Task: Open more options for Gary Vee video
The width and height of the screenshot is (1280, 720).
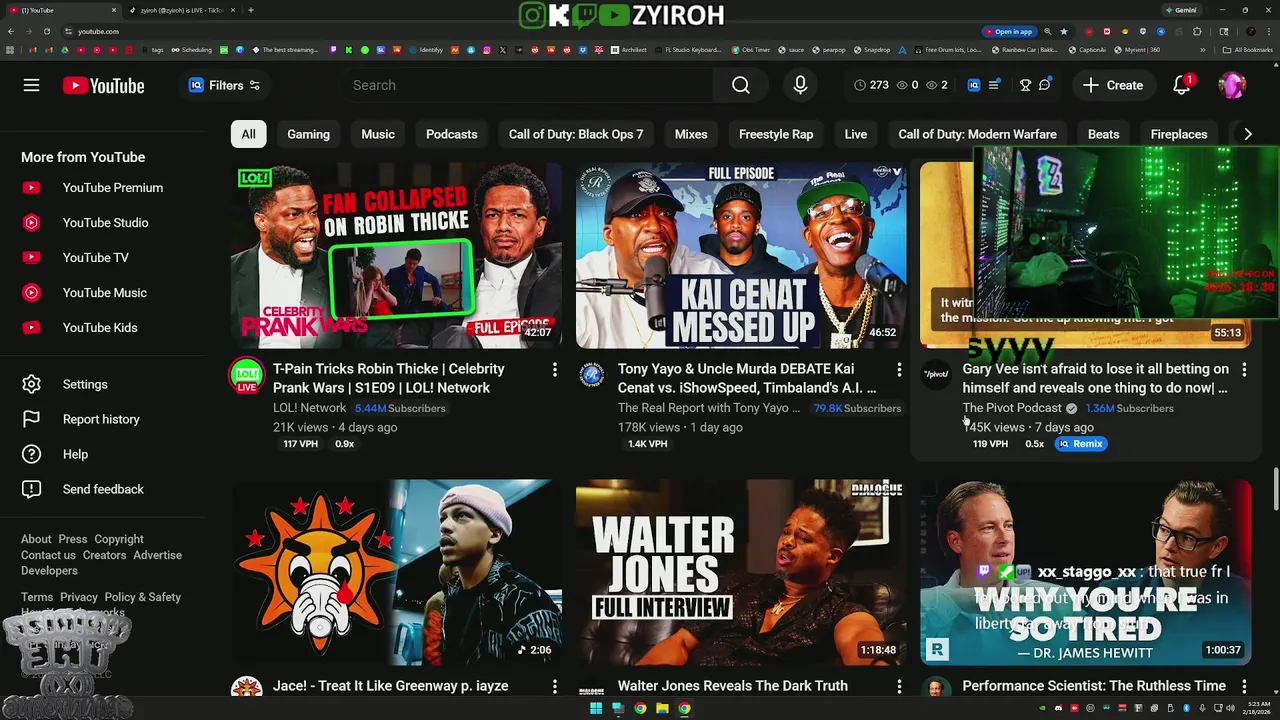Action: click(x=1244, y=370)
